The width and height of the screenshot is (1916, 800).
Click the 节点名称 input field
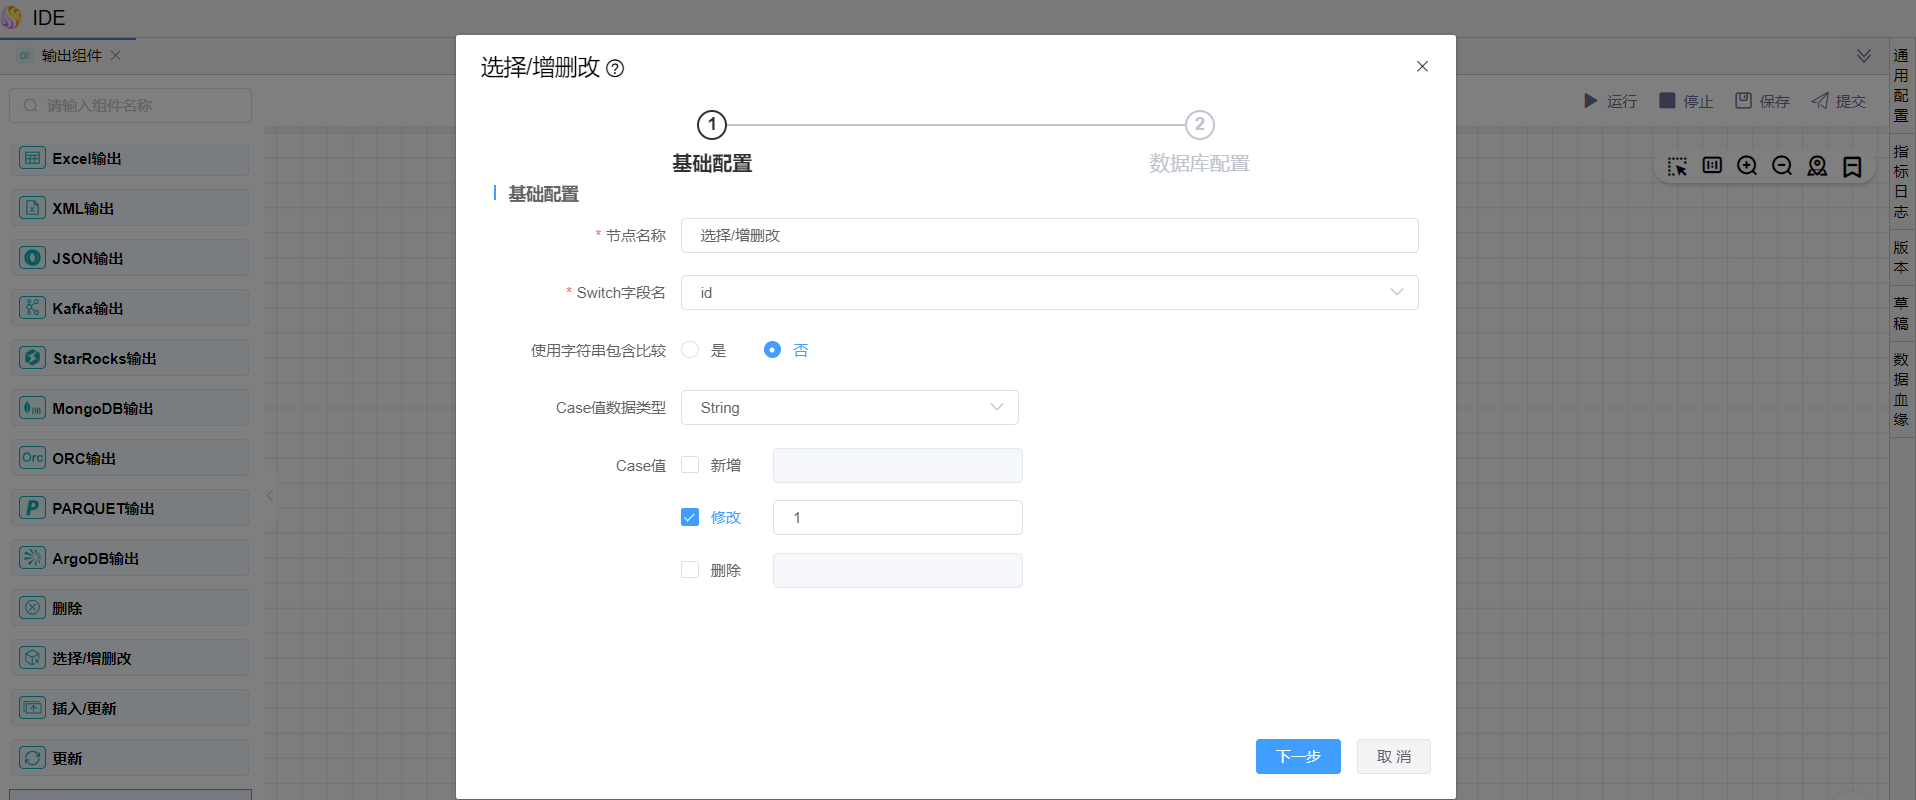tap(1049, 236)
